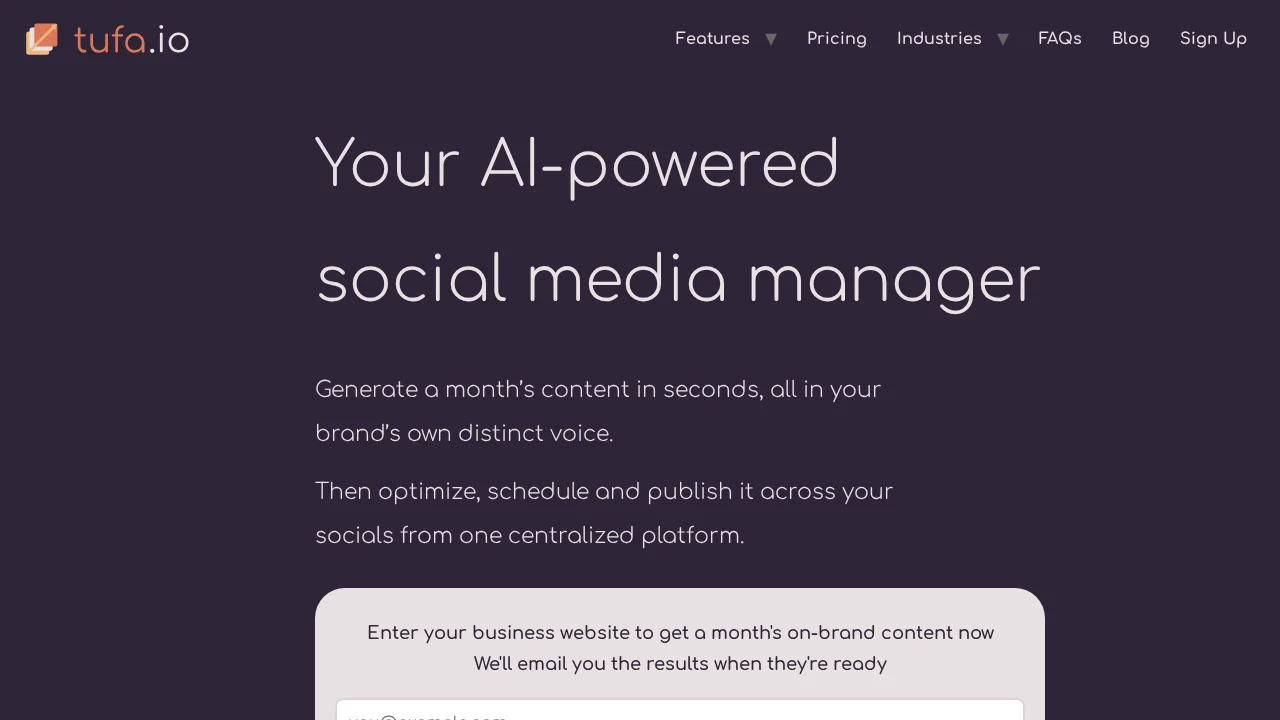
Task: Go to the Pricing page
Action: coord(837,38)
